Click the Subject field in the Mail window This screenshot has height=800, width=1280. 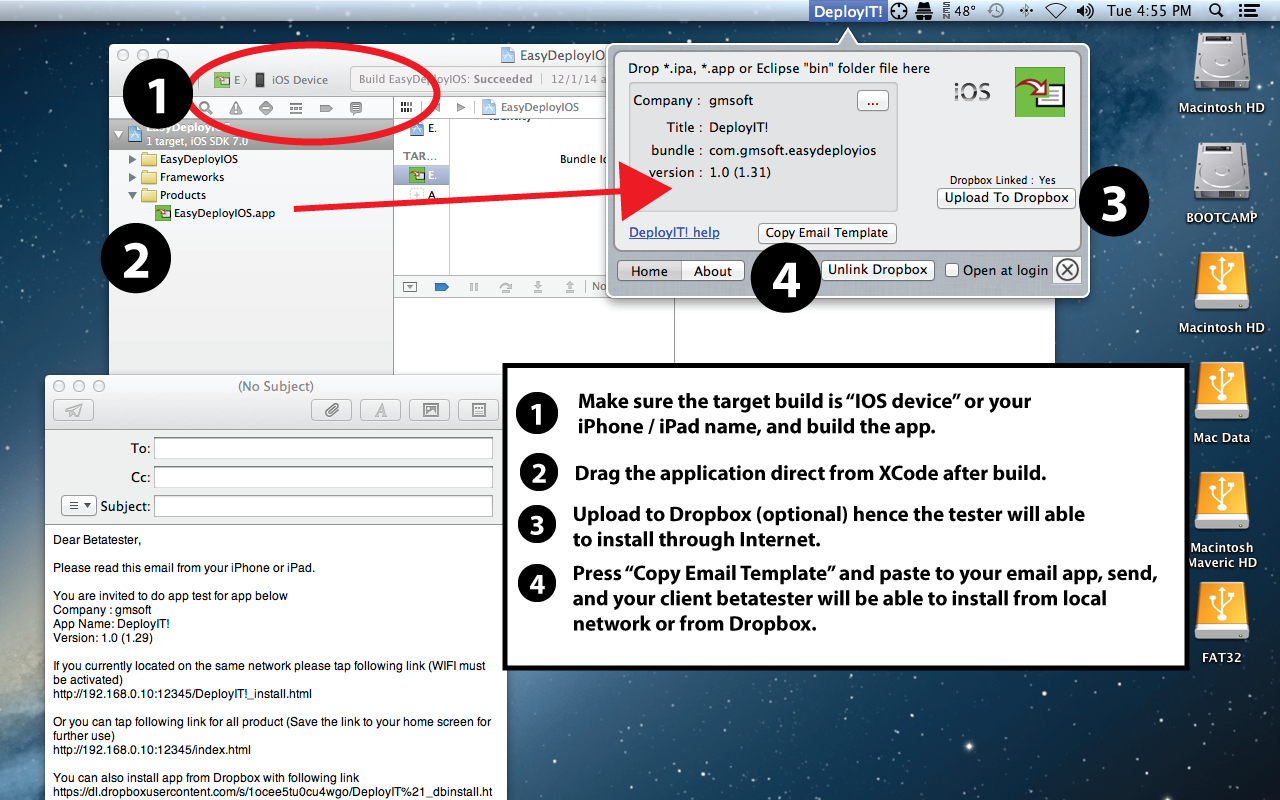pyautogui.click(x=323, y=506)
